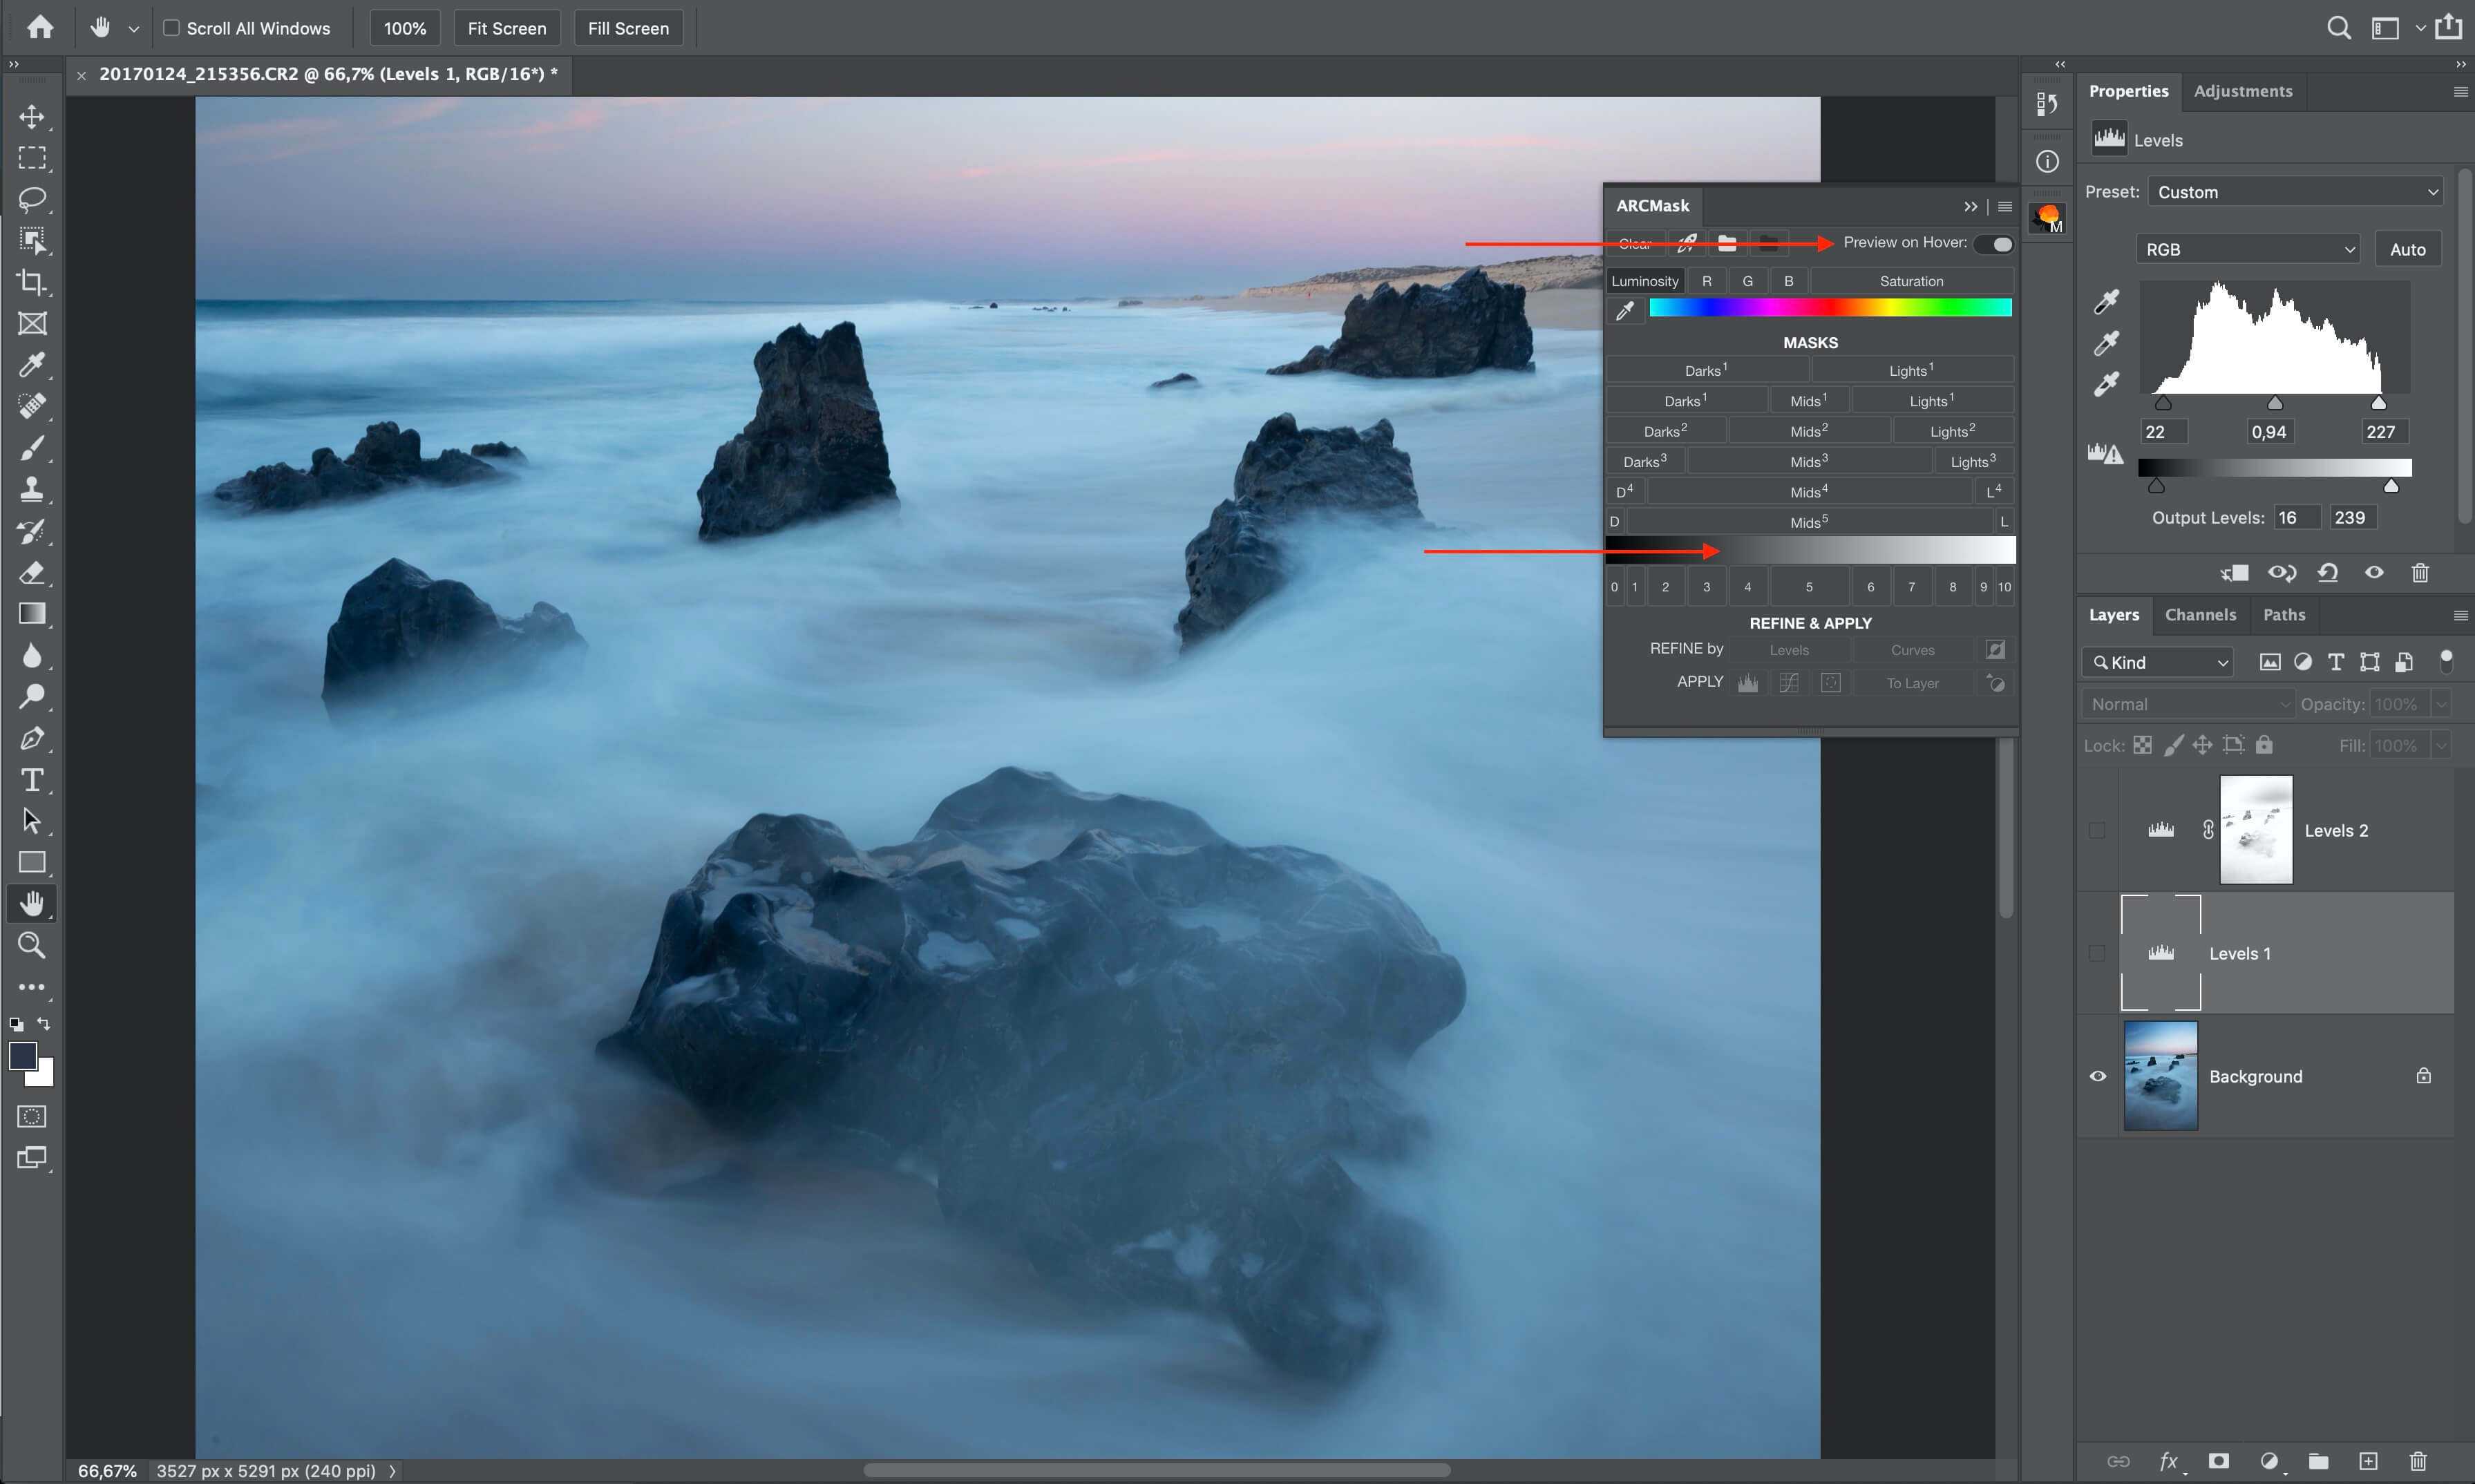Open the Search icon at top right
The height and width of the screenshot is (1484, 2475).
pos(2338,28)
